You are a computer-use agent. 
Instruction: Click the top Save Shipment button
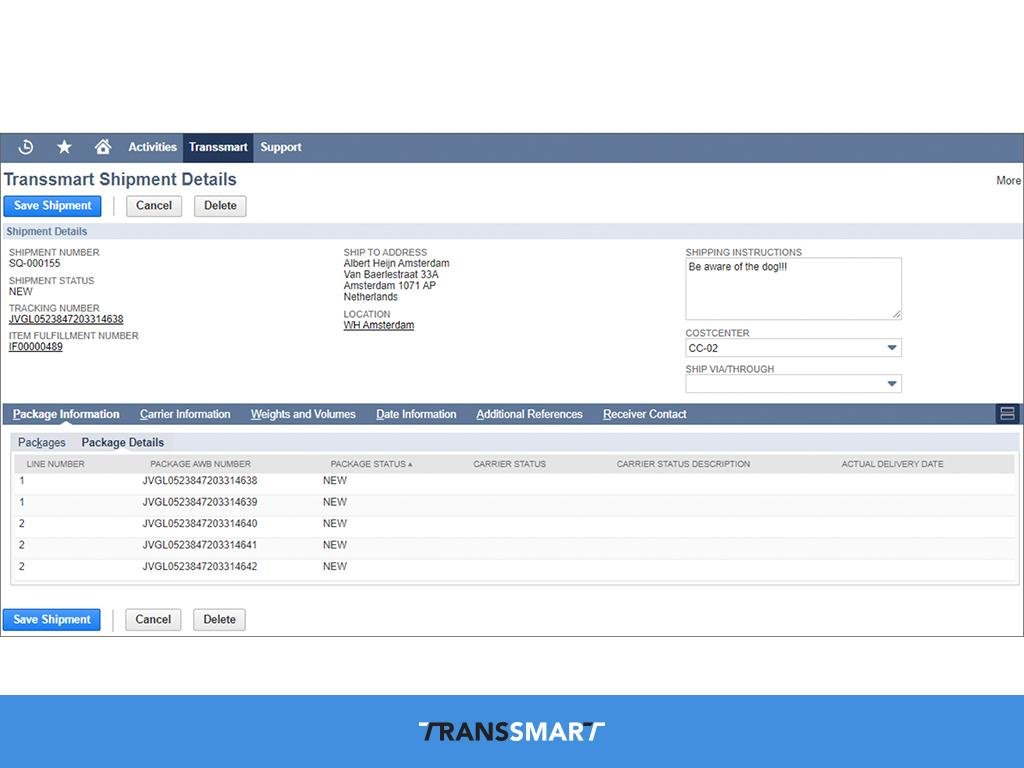coord(52,206)
